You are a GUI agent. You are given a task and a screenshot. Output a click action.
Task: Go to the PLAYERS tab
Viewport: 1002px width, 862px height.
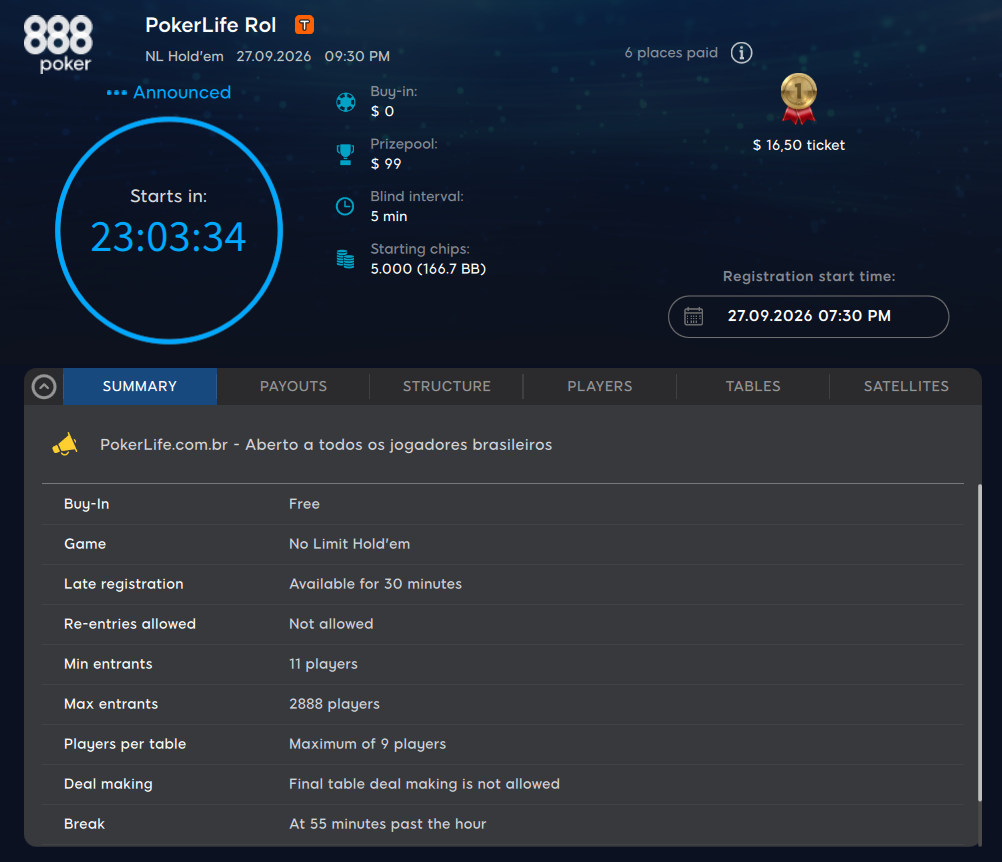click(x=600, y=387)
